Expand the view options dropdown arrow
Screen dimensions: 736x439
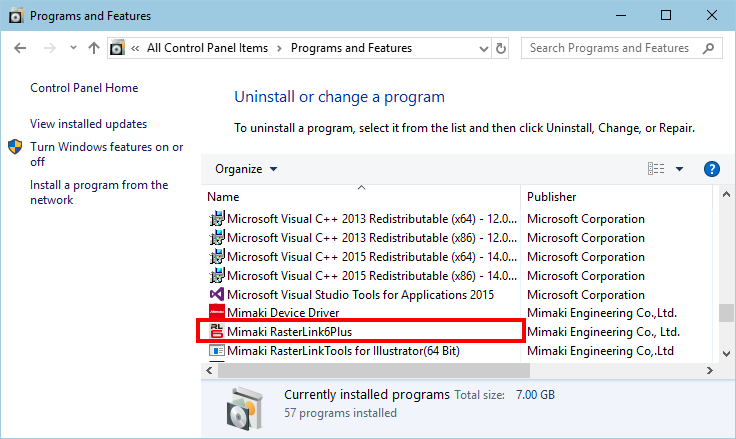pyautogui.click(x=679, y=169)
